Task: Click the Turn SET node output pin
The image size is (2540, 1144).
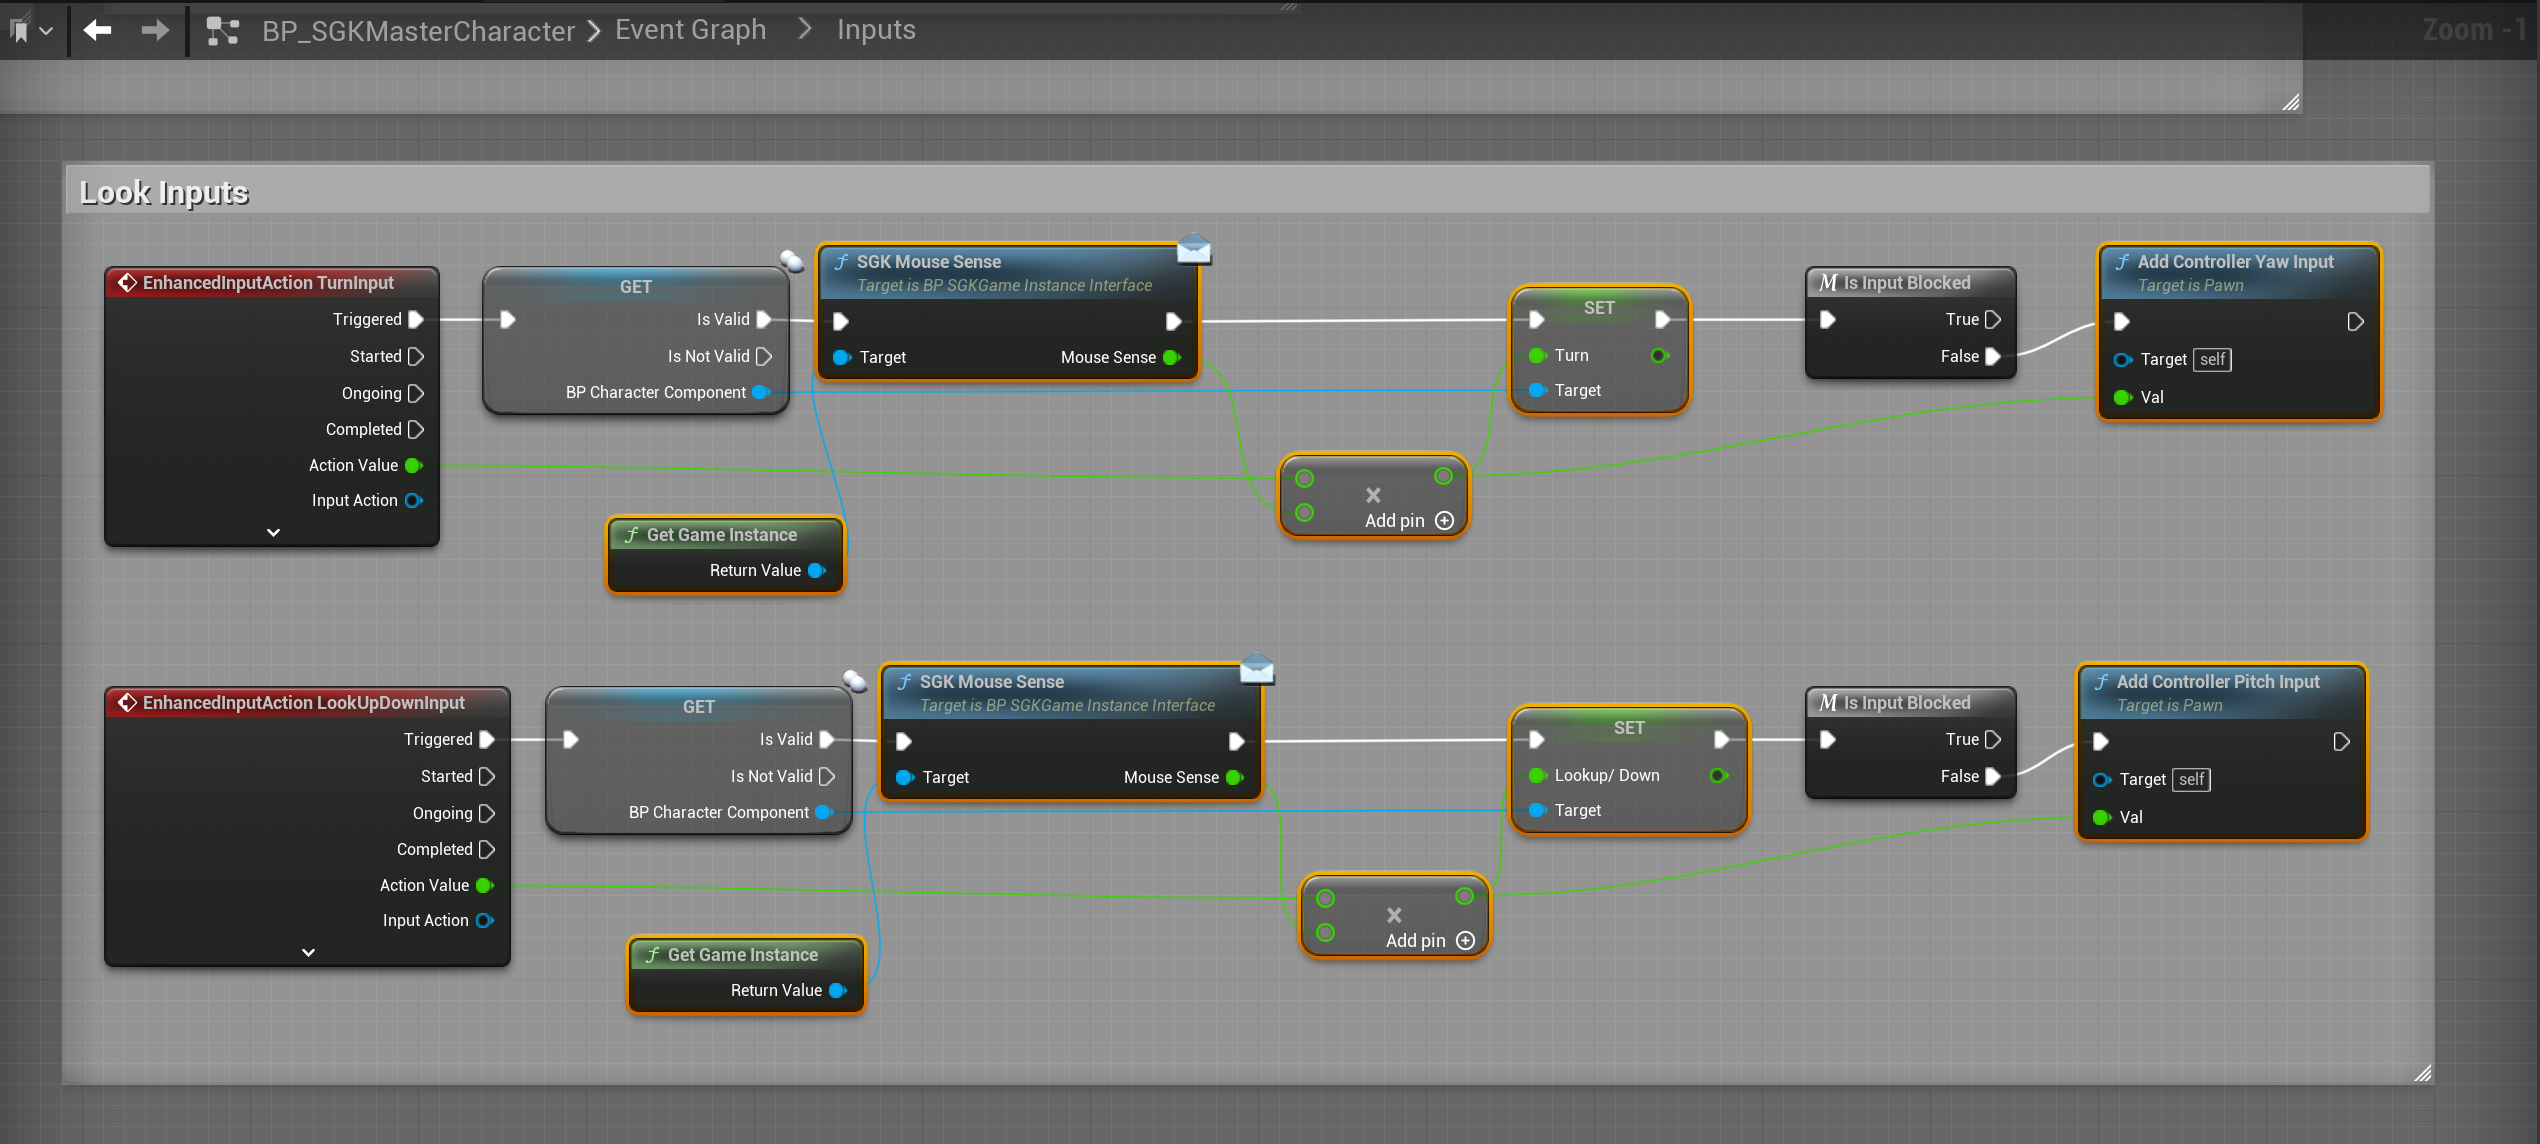Action: click(1660, 355)
